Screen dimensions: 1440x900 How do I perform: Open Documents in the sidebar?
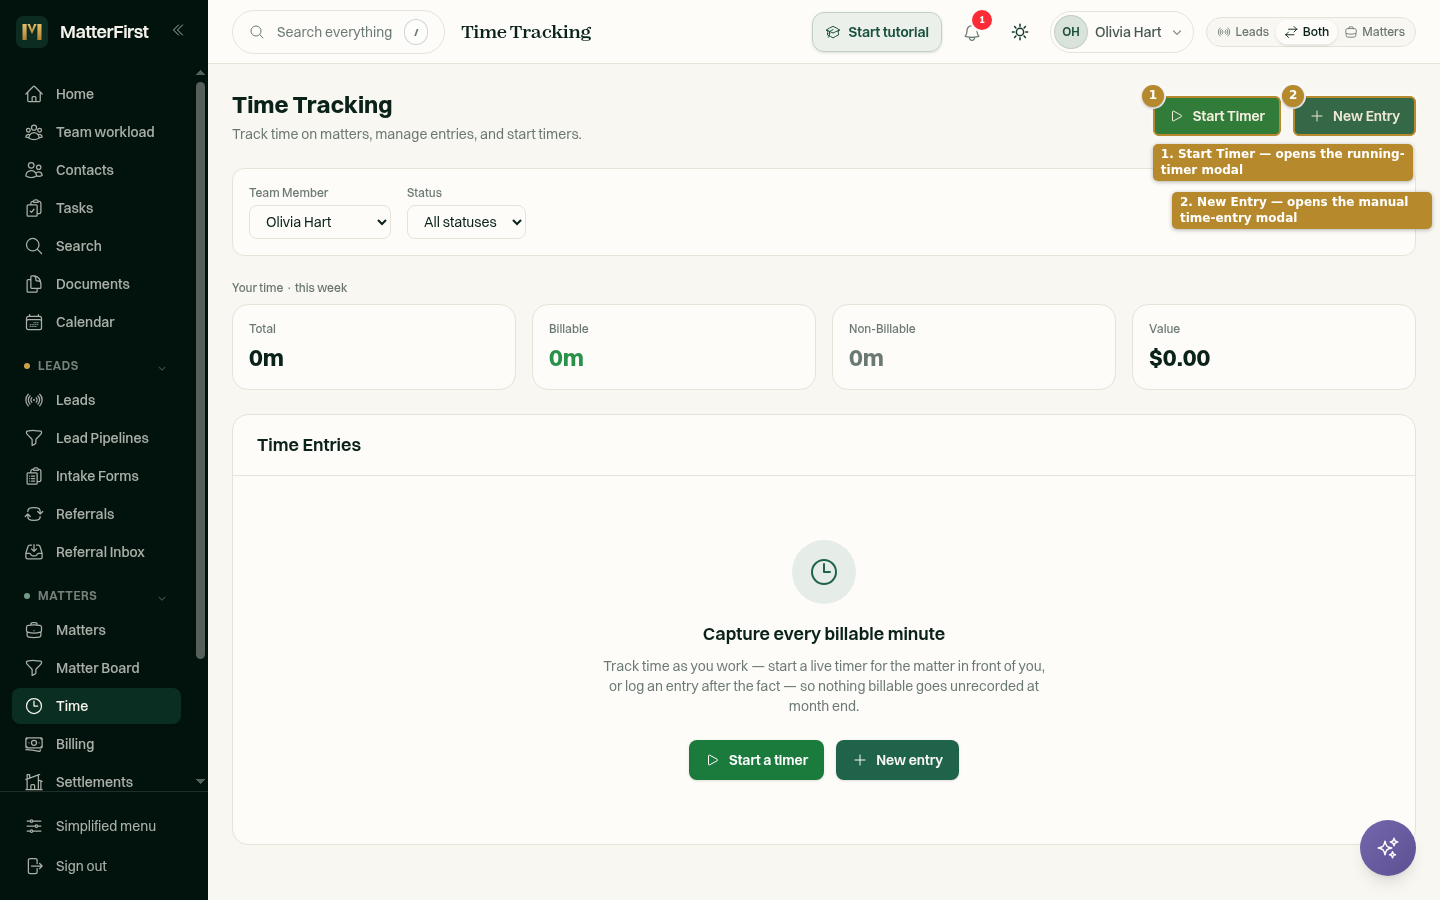96,284
